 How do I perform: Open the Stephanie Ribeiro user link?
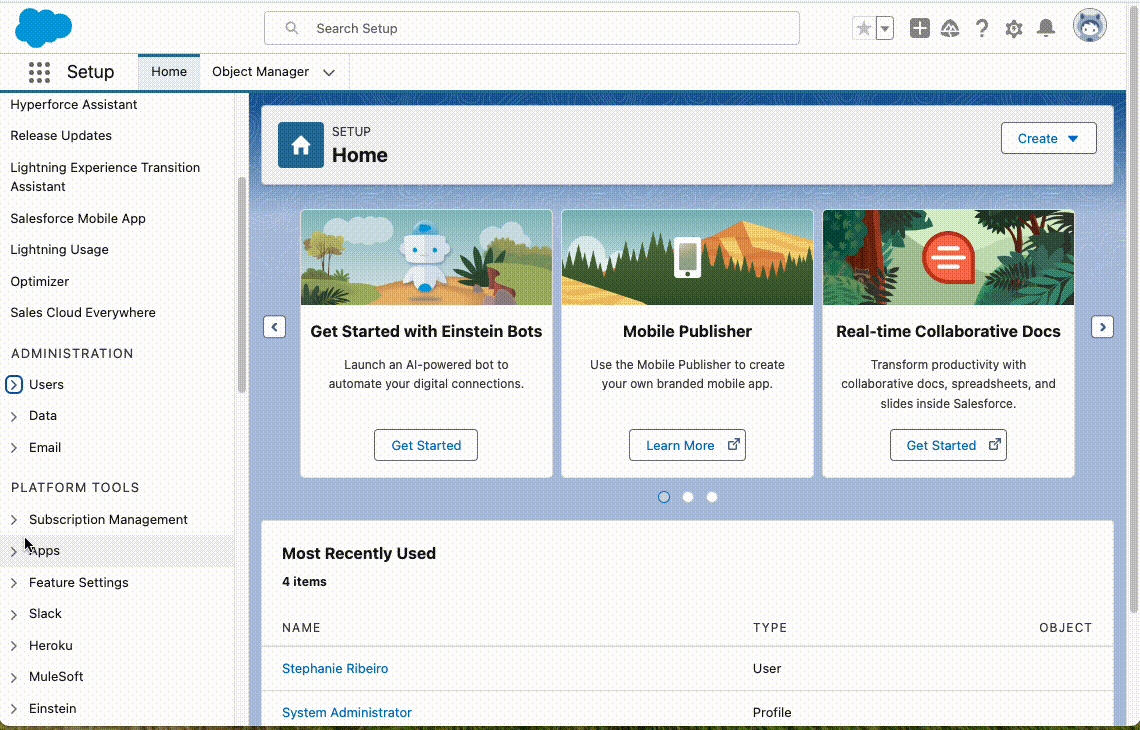(x=335, y=669)
